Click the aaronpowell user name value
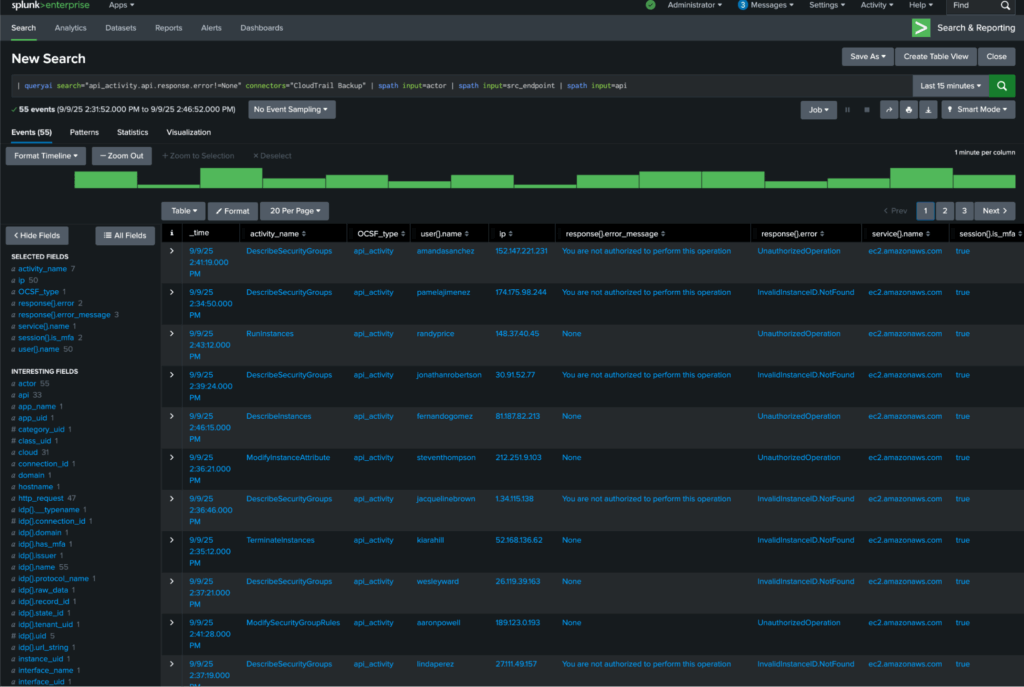1024x687 pixels. point(438,622)
